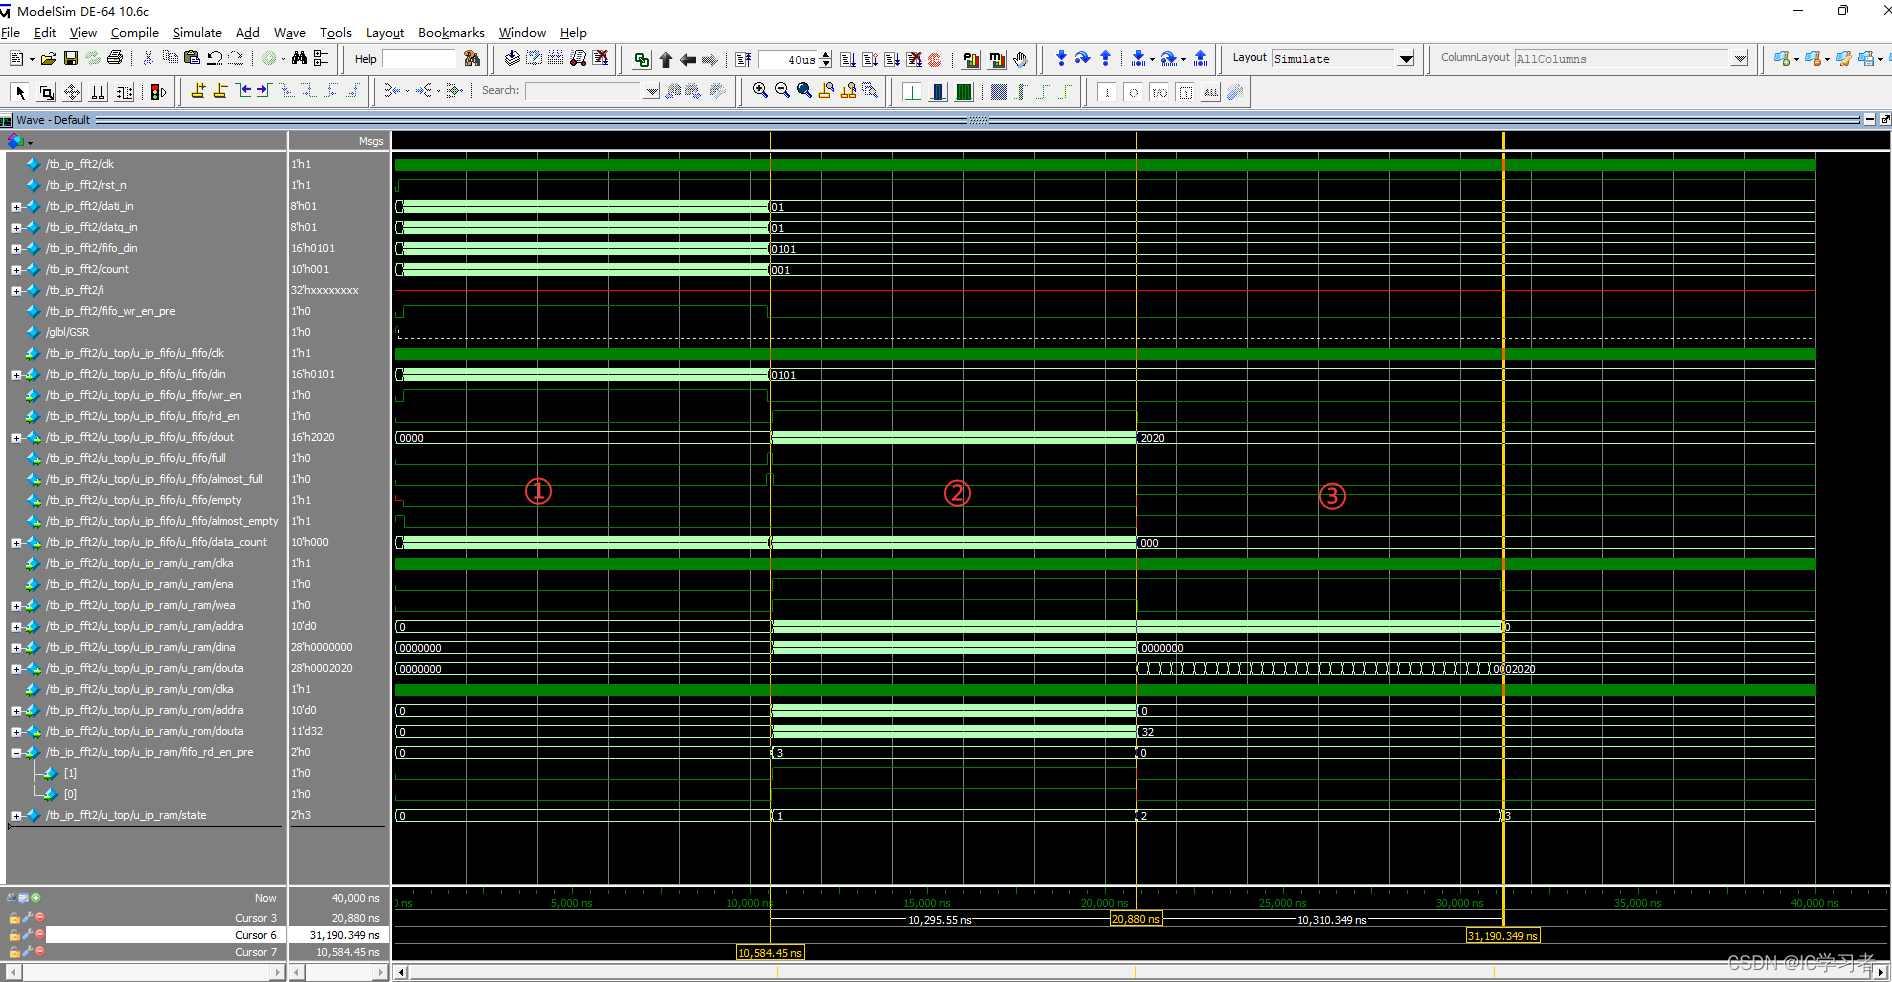The width and height of the screenshot is (1892, 982).
Task: Toggle the lock on Cursor 7
Action: (x=14, y=952)
